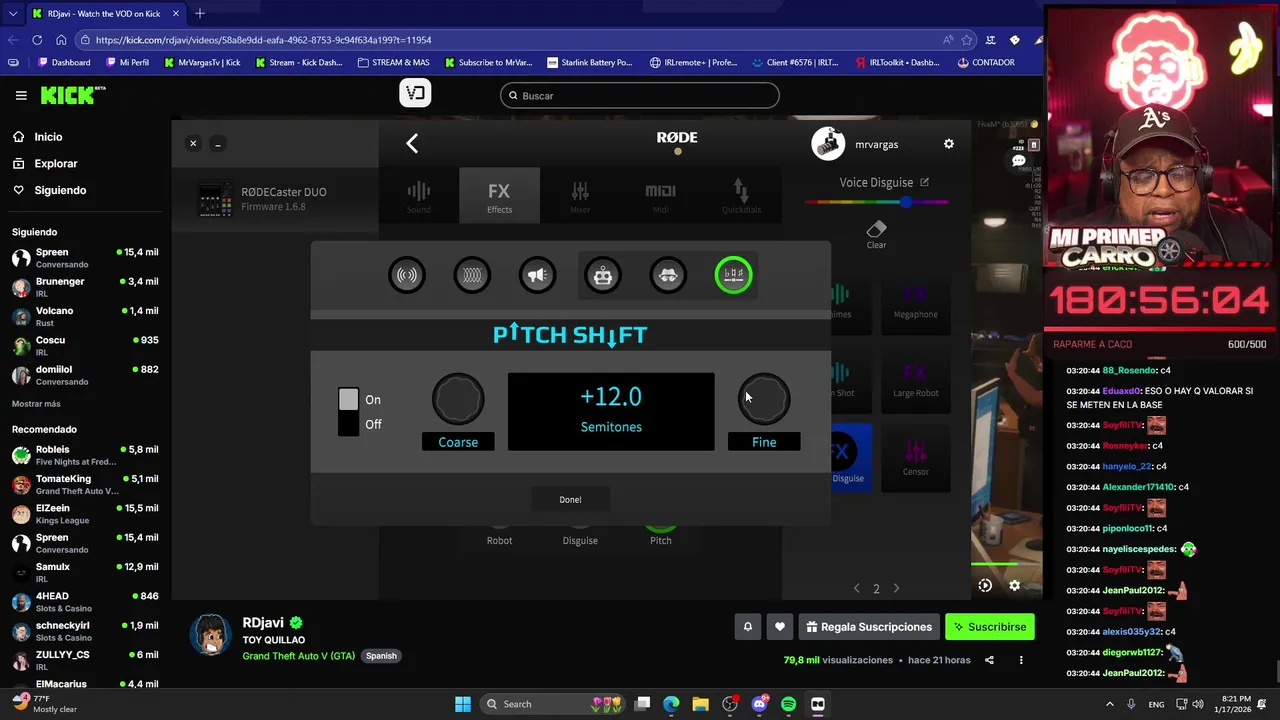Viewport: 1280px width, 720px height.
Task: Open the video more options menu
Action: tap(1021, 660)
